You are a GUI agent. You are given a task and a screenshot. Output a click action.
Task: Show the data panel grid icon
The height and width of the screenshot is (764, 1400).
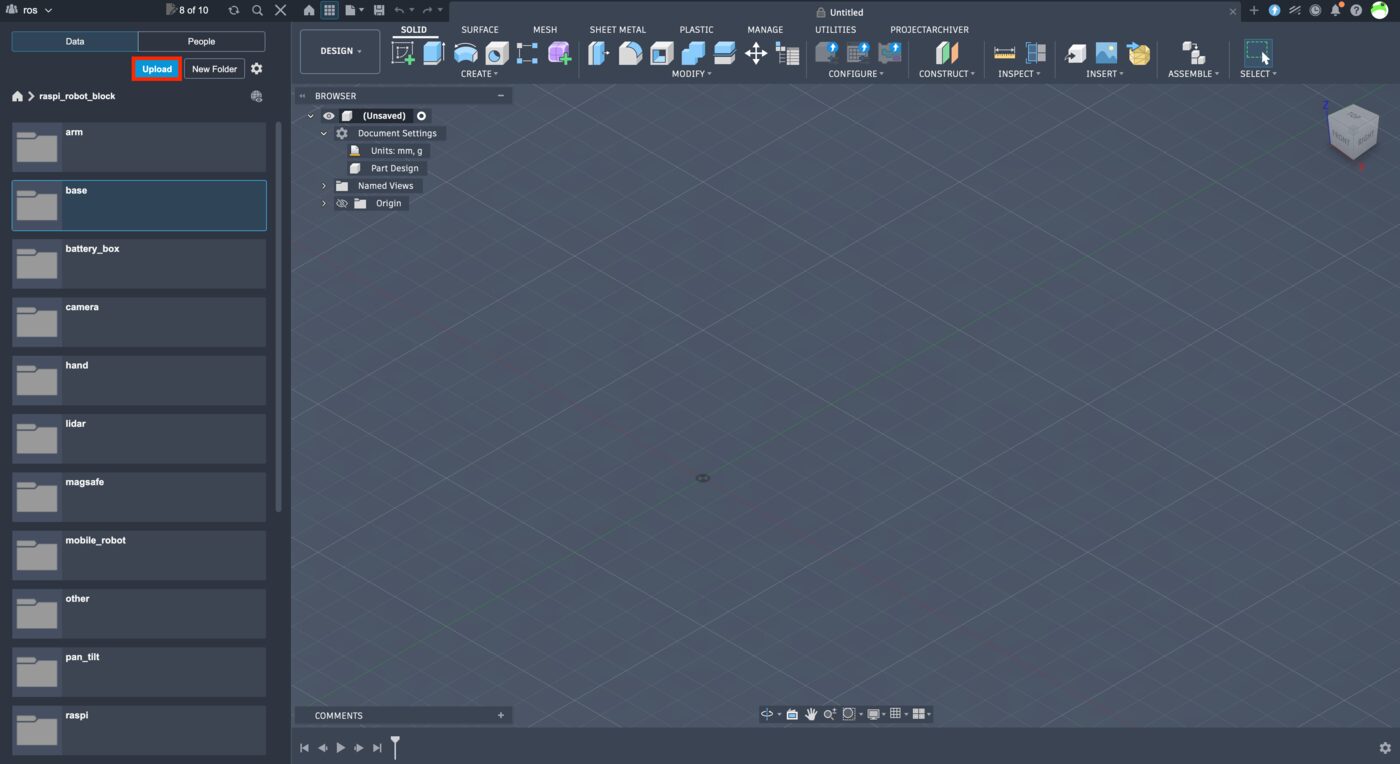coord(329,10)
